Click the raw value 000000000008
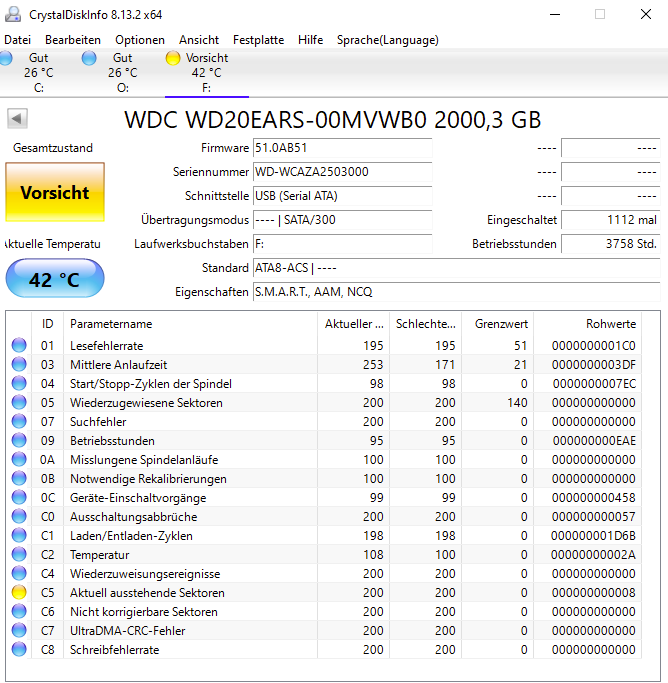 point(594,593)
